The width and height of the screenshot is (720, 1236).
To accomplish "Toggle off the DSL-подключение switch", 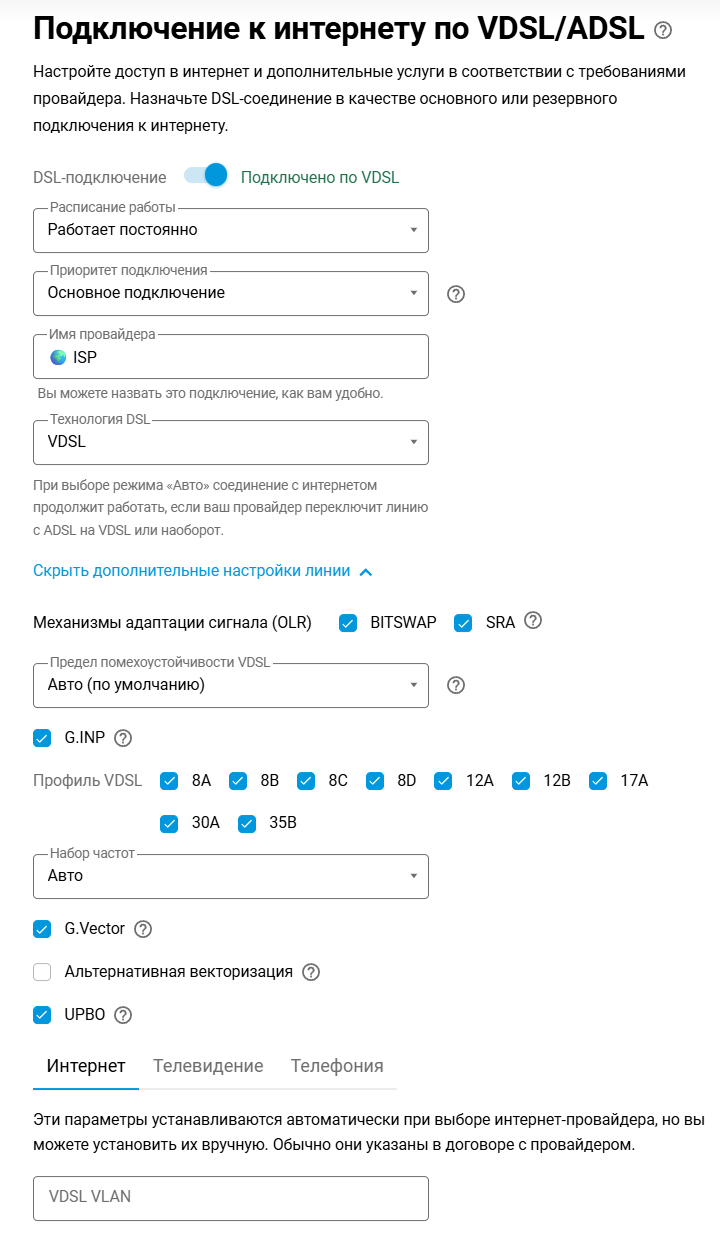I will (204, 175).
